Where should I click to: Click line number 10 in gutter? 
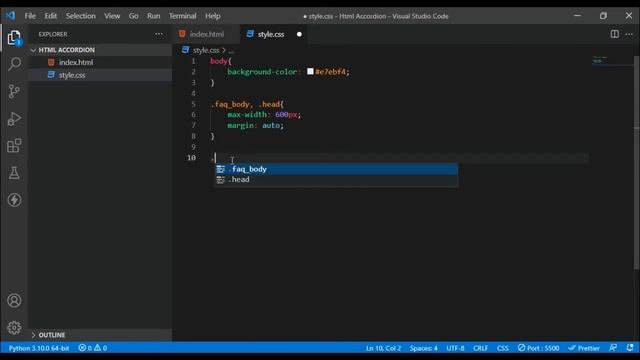[191, 158]
